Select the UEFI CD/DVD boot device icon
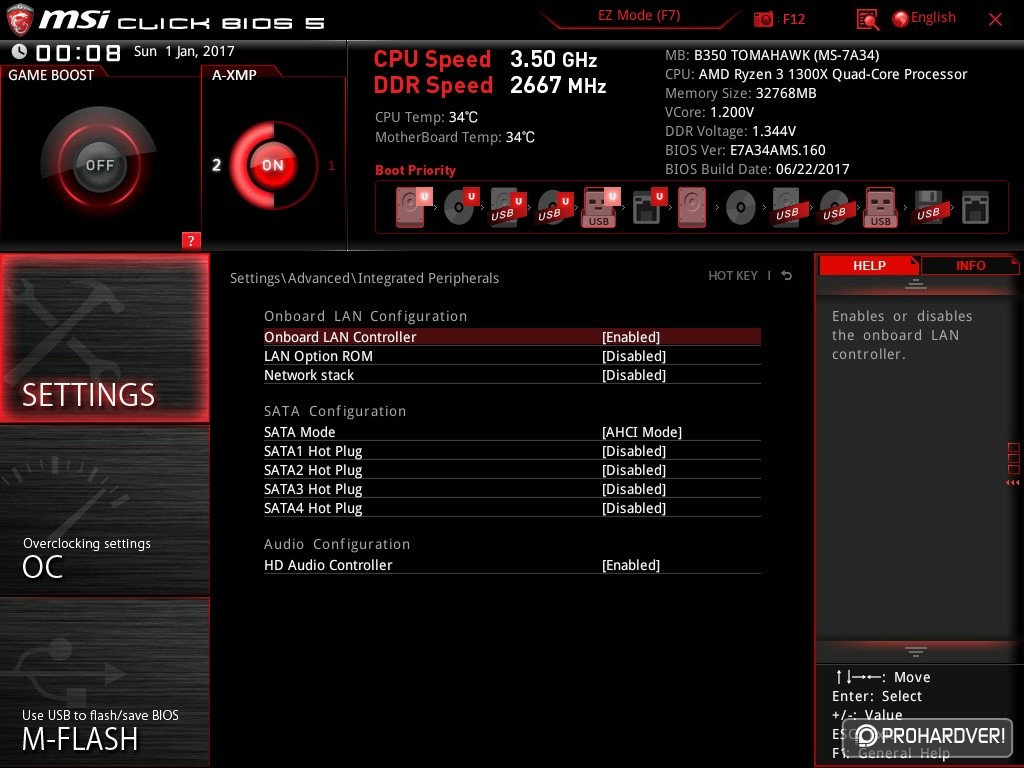Image resolution: width=1024 pixels, height=768 pixels. 460,207
